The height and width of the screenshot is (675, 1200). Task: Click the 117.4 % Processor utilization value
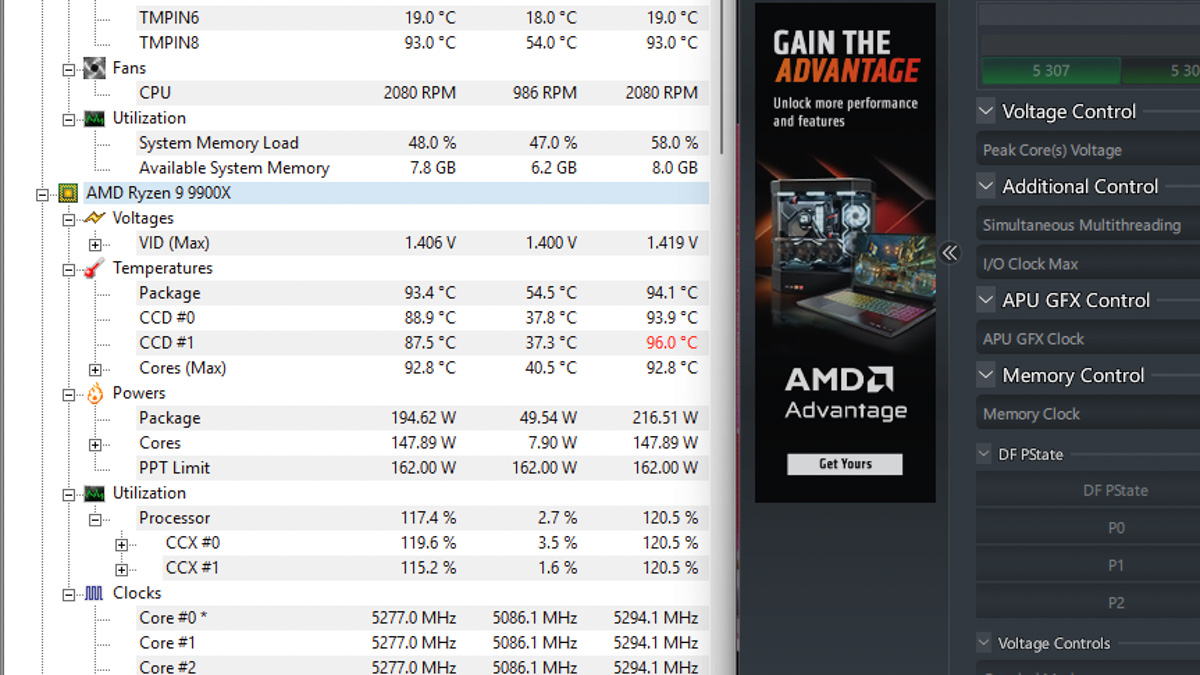pos(427,518)
